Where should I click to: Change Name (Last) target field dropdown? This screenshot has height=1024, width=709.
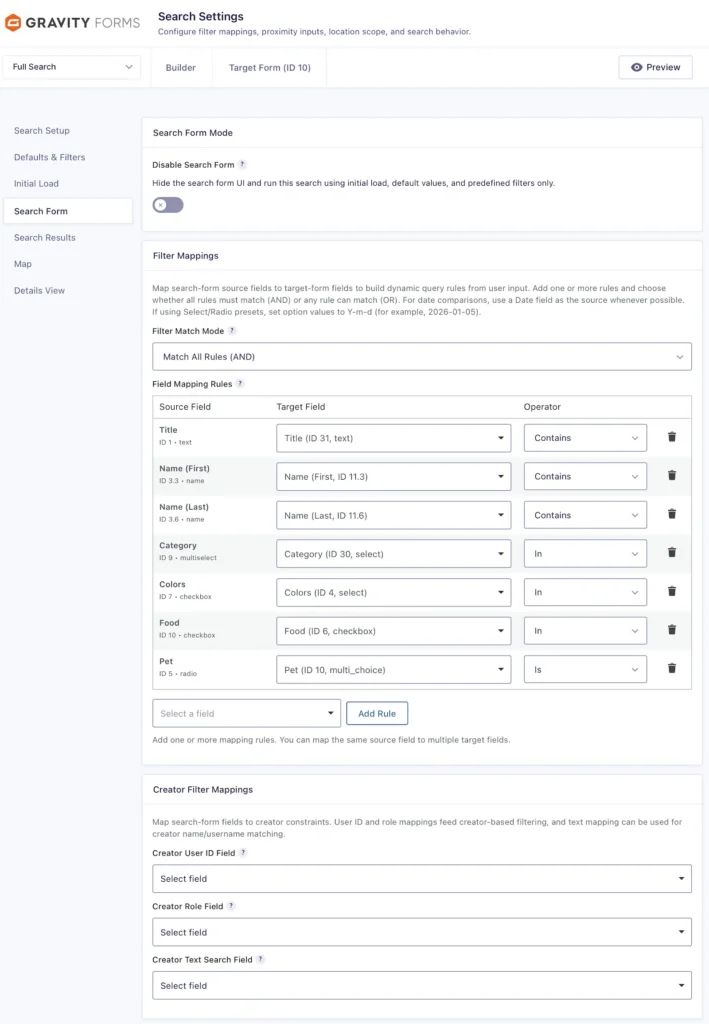(394, 515)
